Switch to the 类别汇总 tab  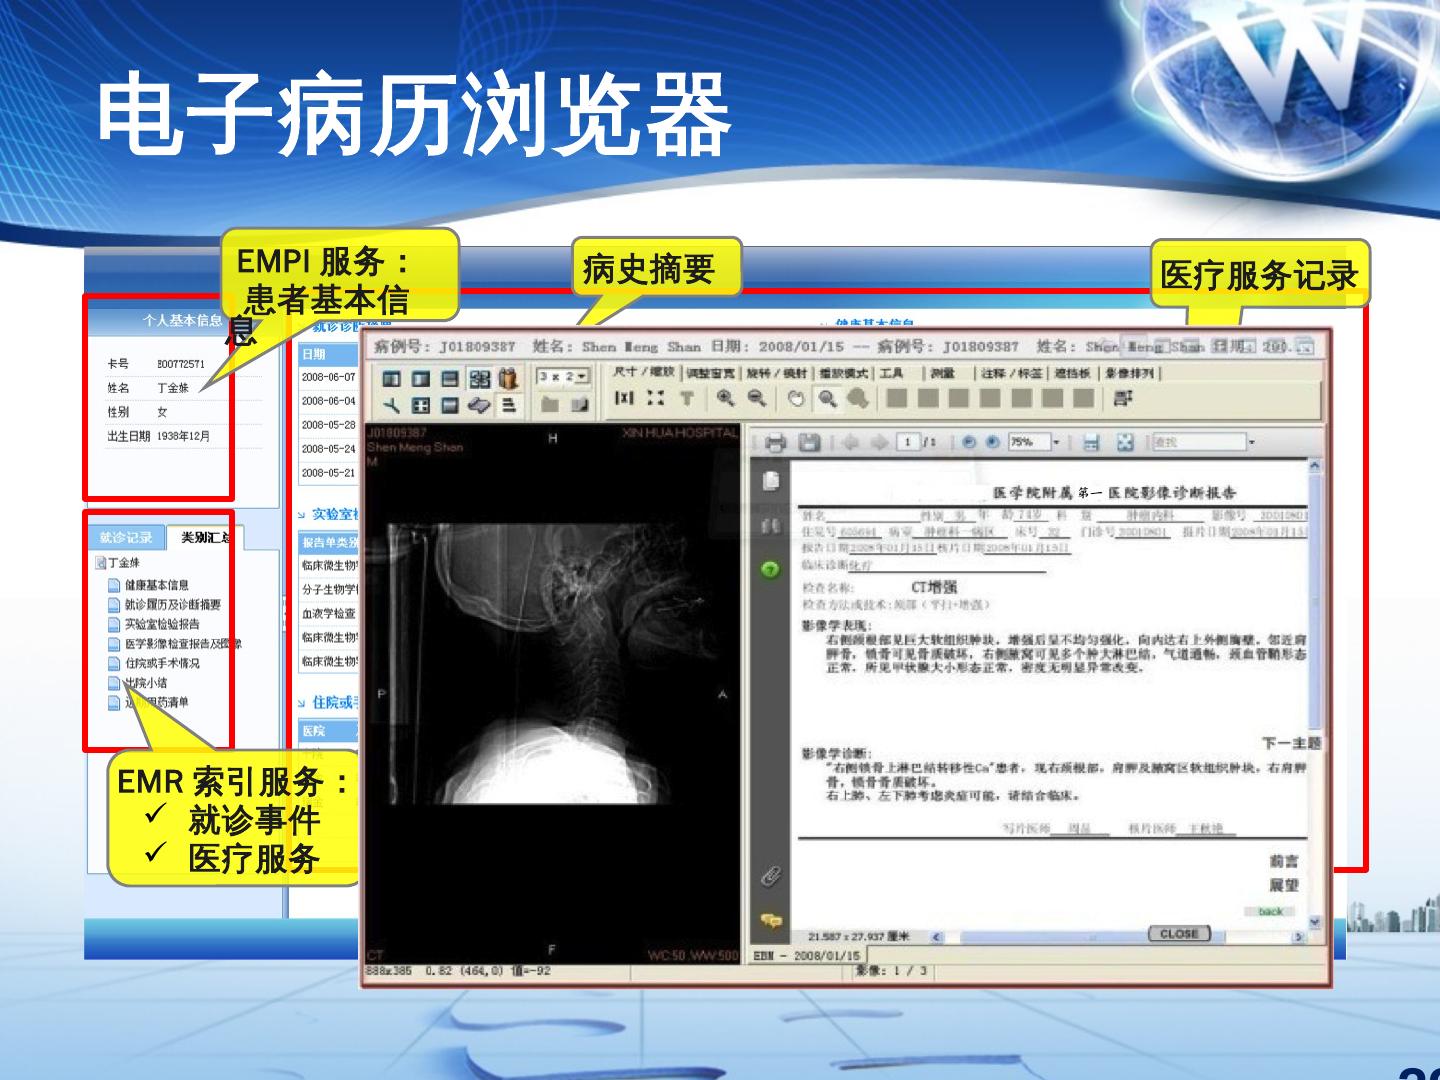204,538
